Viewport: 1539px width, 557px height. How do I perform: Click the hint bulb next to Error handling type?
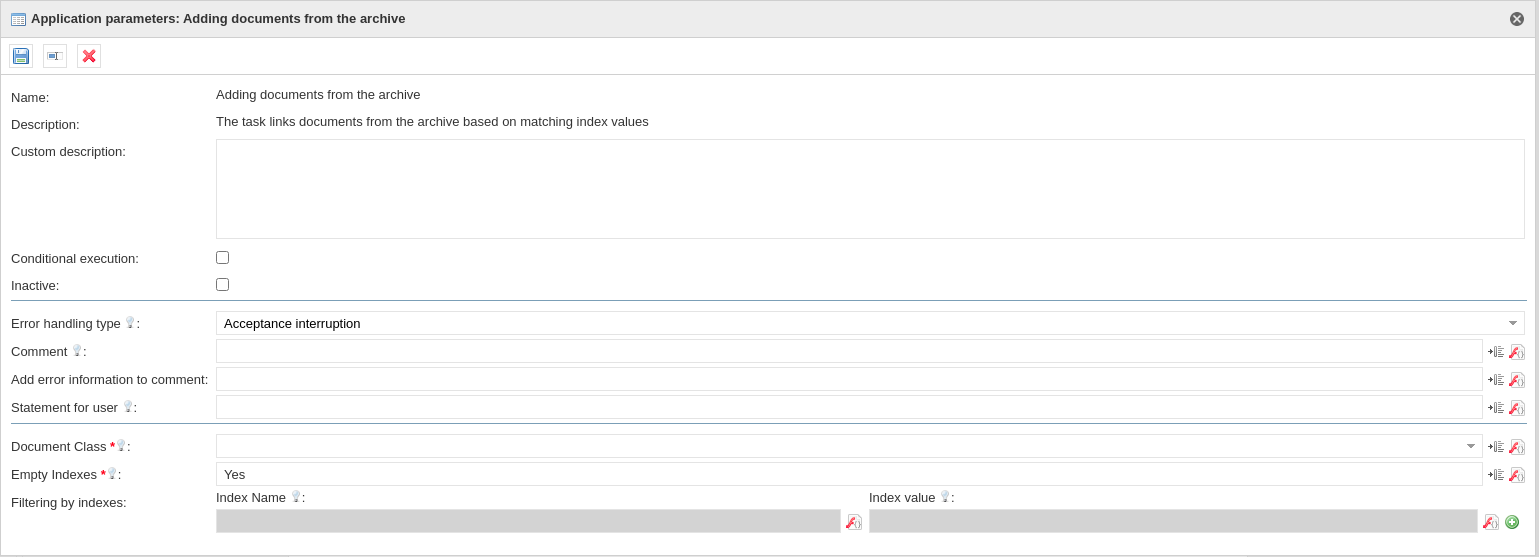click(130, 323)
